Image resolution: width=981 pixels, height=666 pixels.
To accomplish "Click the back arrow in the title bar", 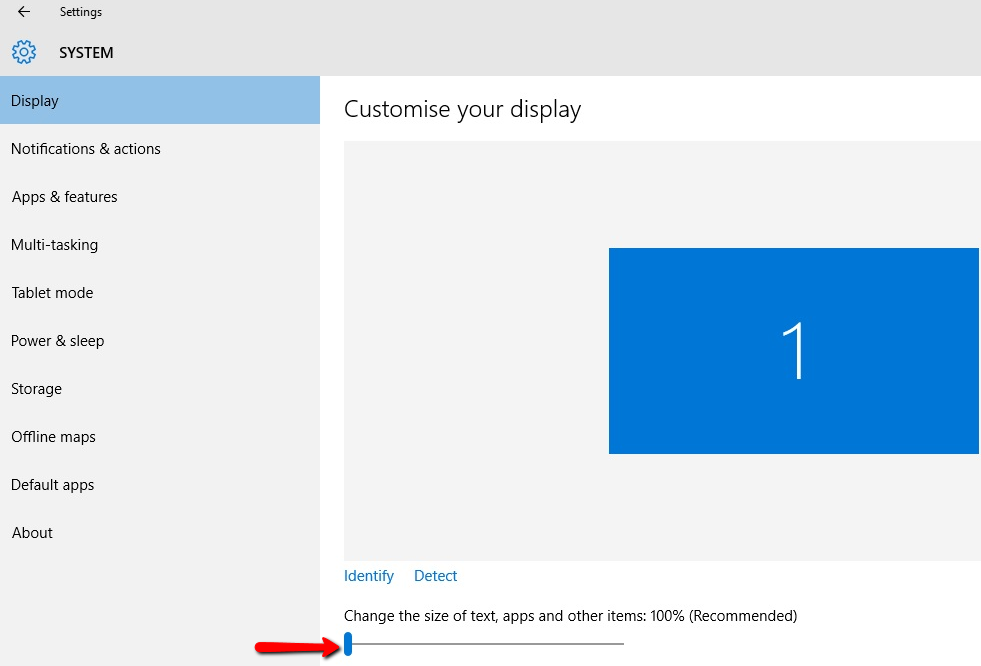I will [24, 12].
